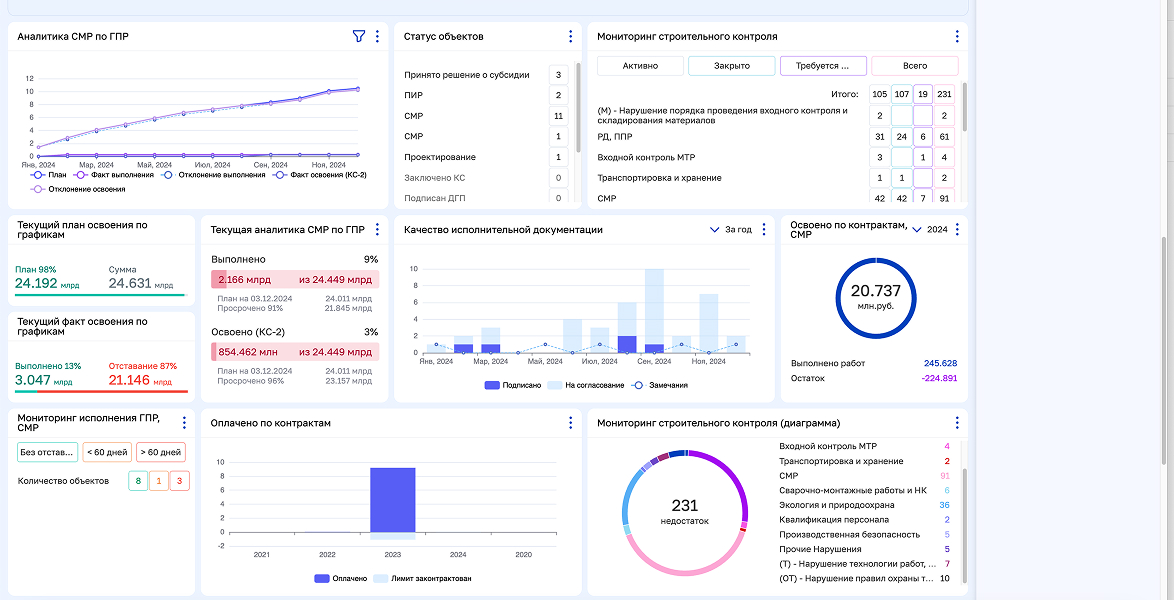The height and width of the screenshot is (600, 1174).
Task: Open the three-dot menu of Статус объектов
Action: tap(570, 36)
